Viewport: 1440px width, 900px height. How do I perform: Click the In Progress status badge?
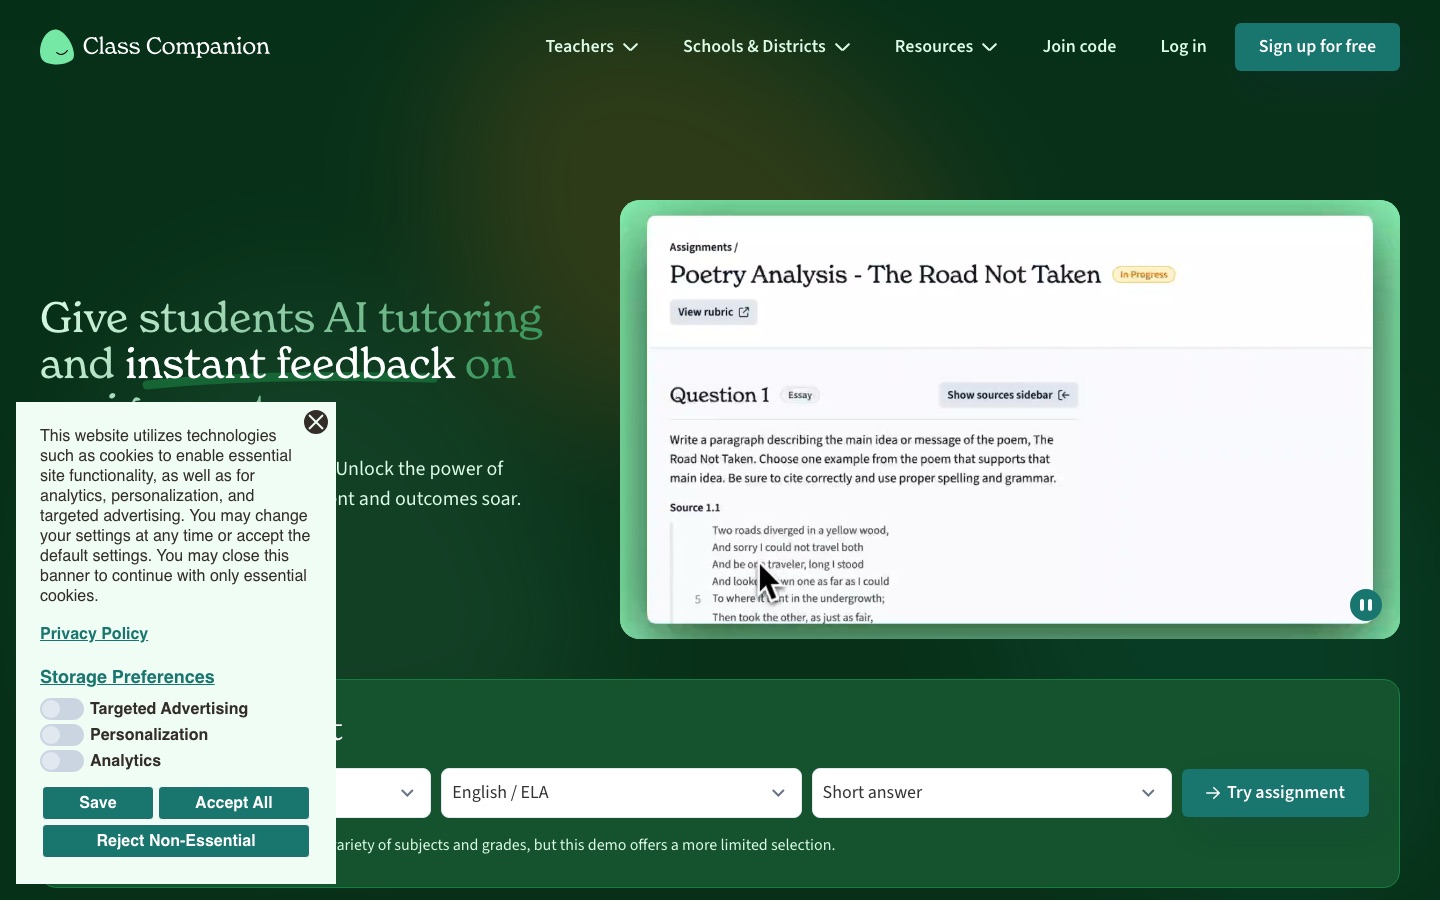1143,275
